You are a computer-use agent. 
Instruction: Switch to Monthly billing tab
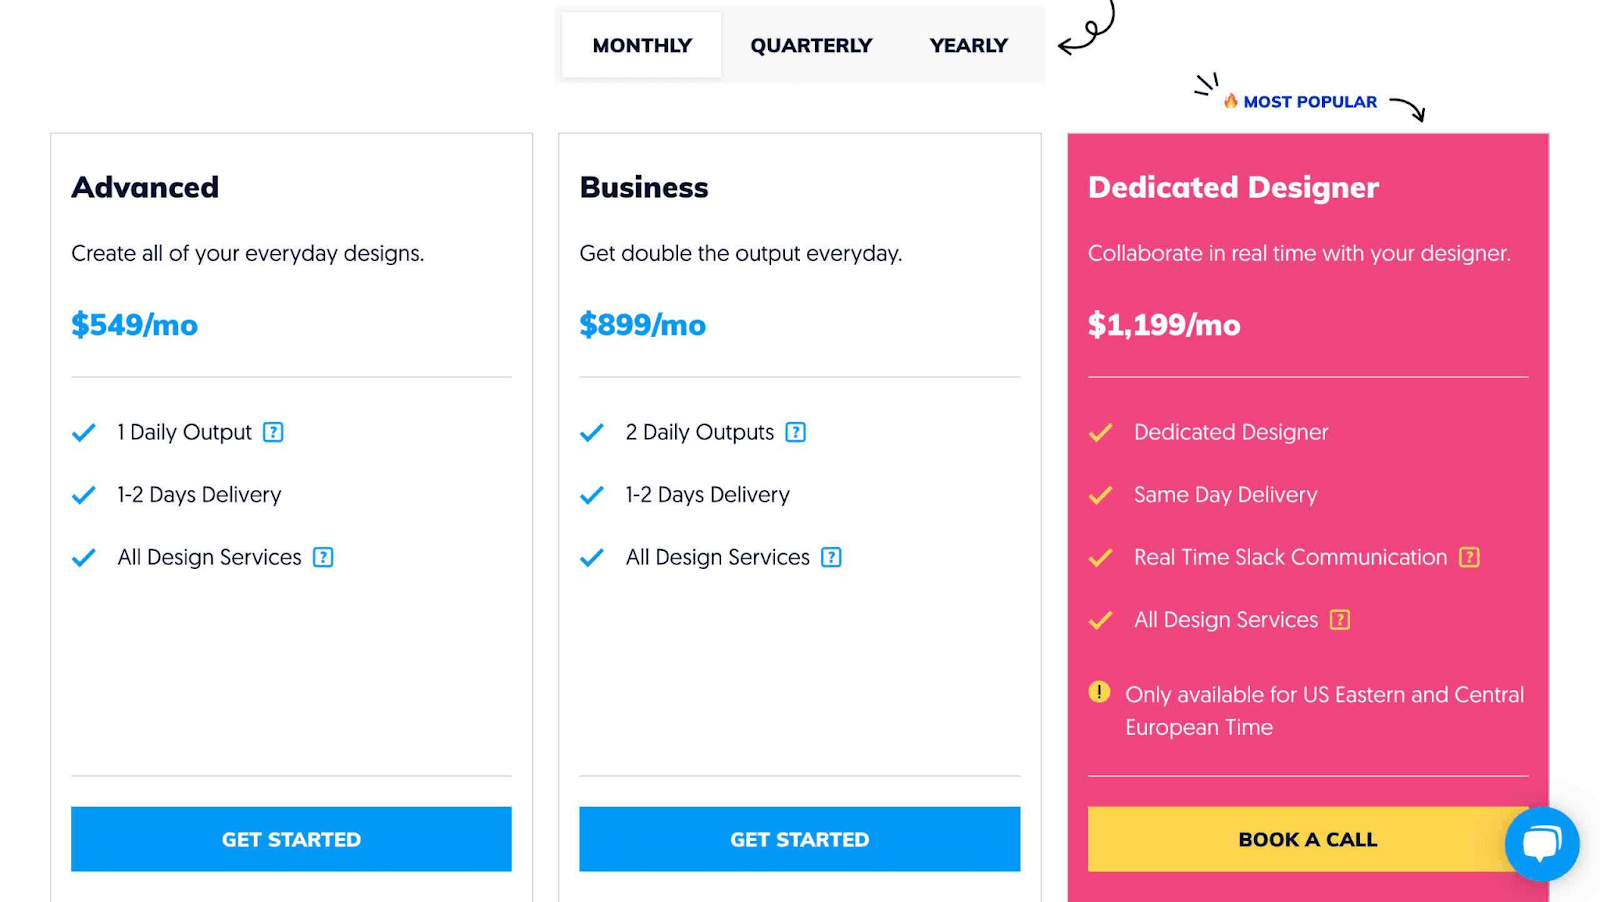(642, 45)
